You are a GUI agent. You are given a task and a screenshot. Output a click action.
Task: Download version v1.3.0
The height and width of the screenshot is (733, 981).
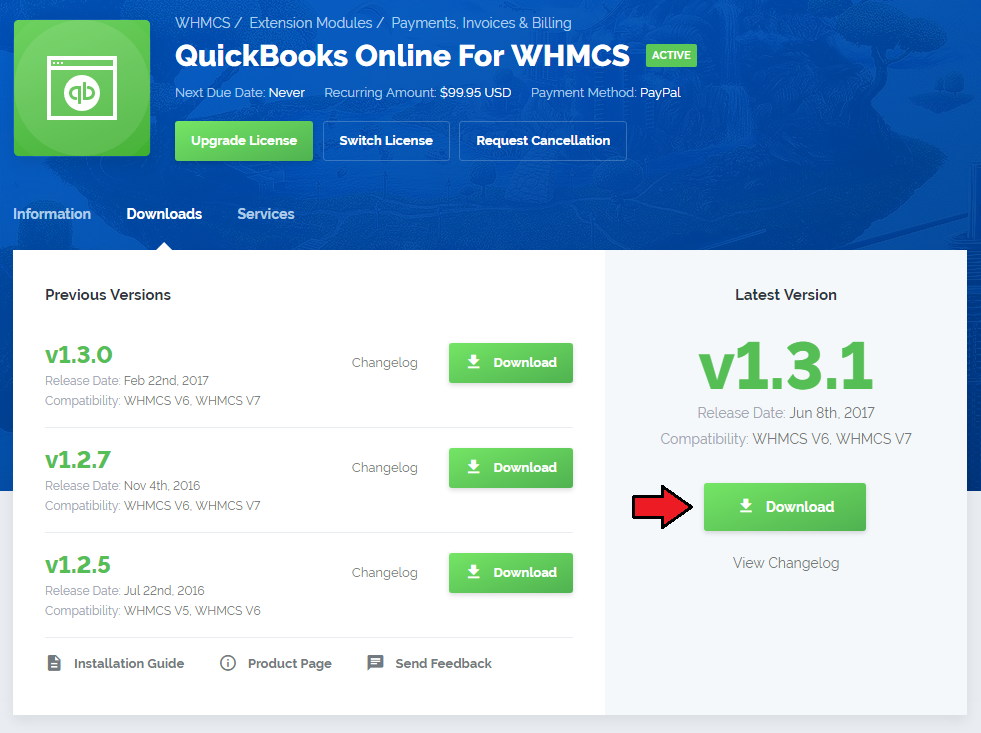511,363
